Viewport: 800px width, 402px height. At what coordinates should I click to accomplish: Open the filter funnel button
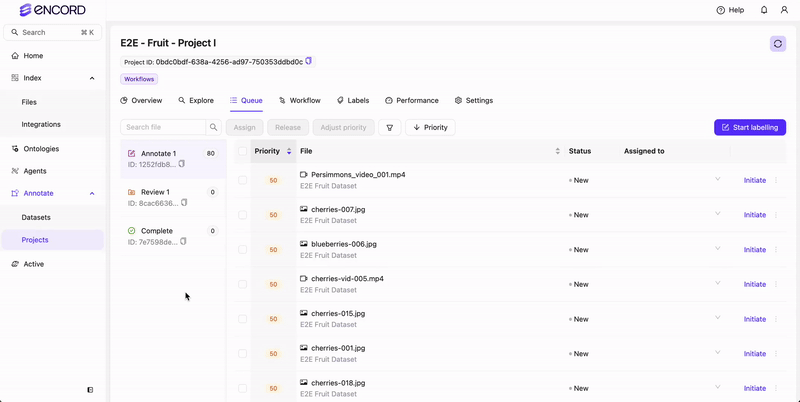point(390,128)
